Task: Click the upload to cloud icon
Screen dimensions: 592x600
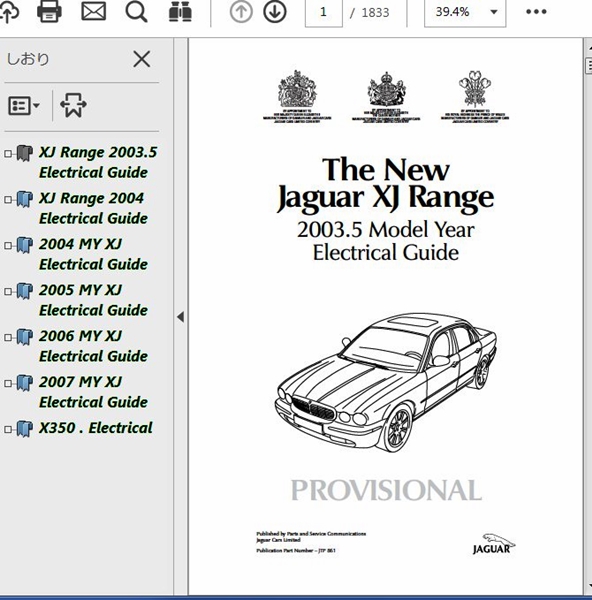Action: click(8, 12)
